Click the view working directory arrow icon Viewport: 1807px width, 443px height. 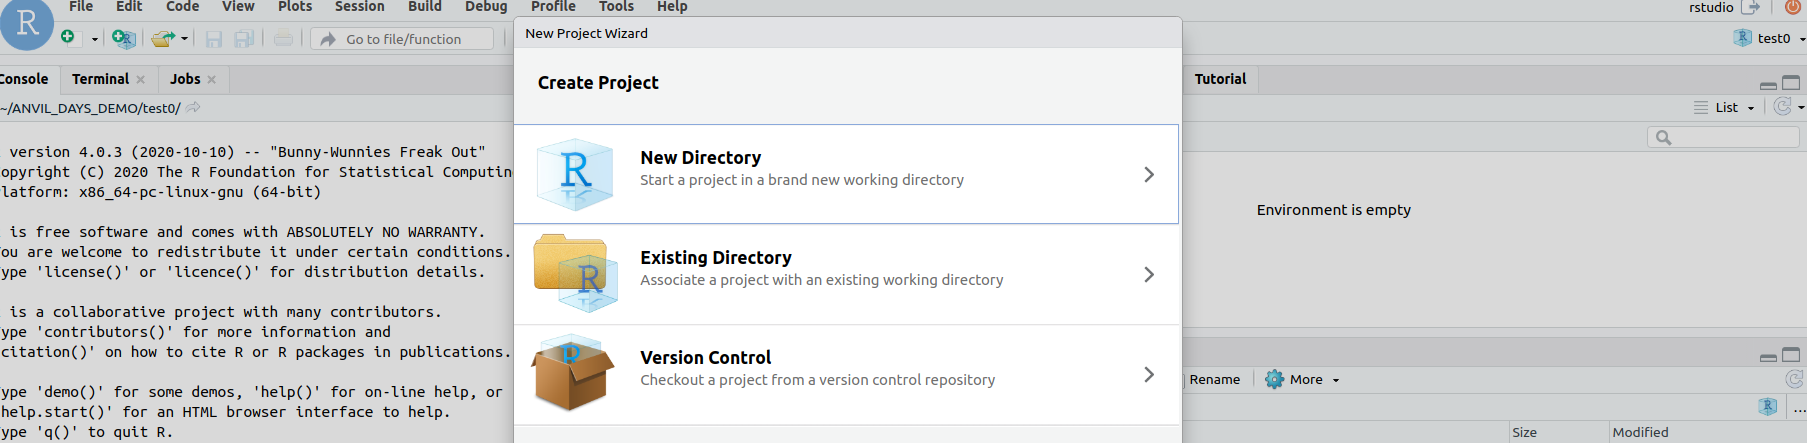coord(193,107)
